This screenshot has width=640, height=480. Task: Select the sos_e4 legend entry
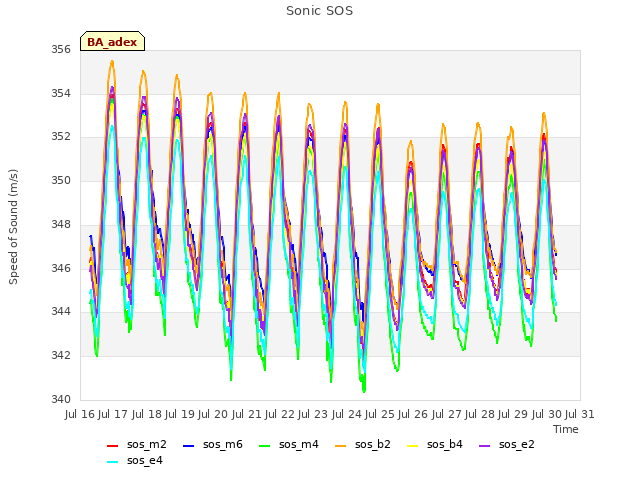click(135, 461)
